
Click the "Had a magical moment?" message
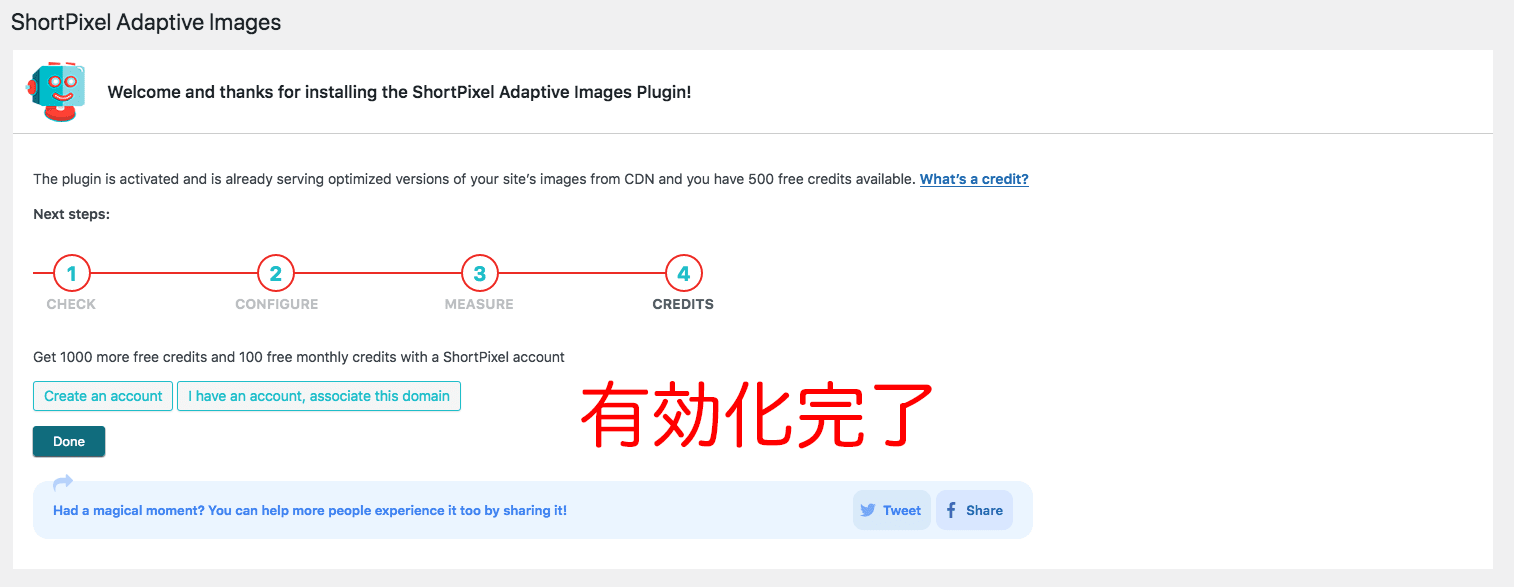point(310,510)
